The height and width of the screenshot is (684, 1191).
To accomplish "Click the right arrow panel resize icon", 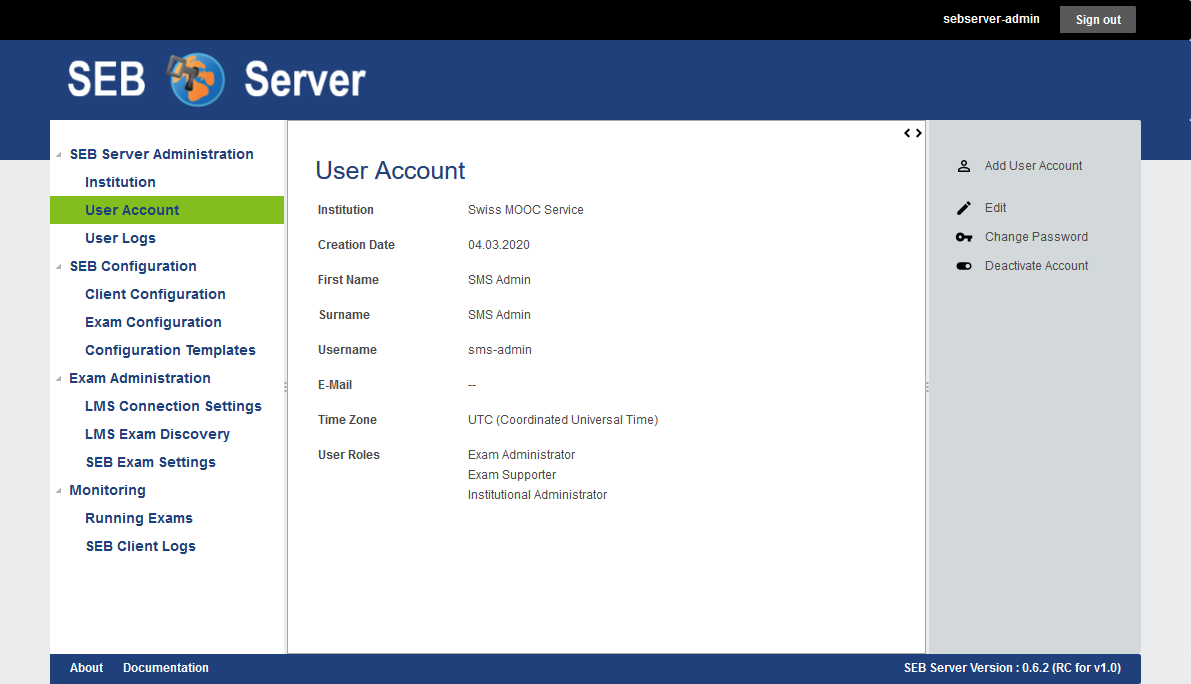I will (919, 133).
